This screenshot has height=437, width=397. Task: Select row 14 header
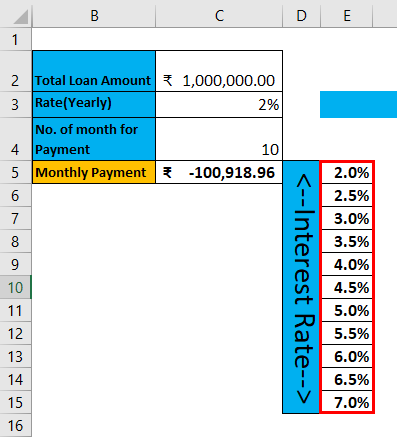pyautogui.click(x=15, y=379)
